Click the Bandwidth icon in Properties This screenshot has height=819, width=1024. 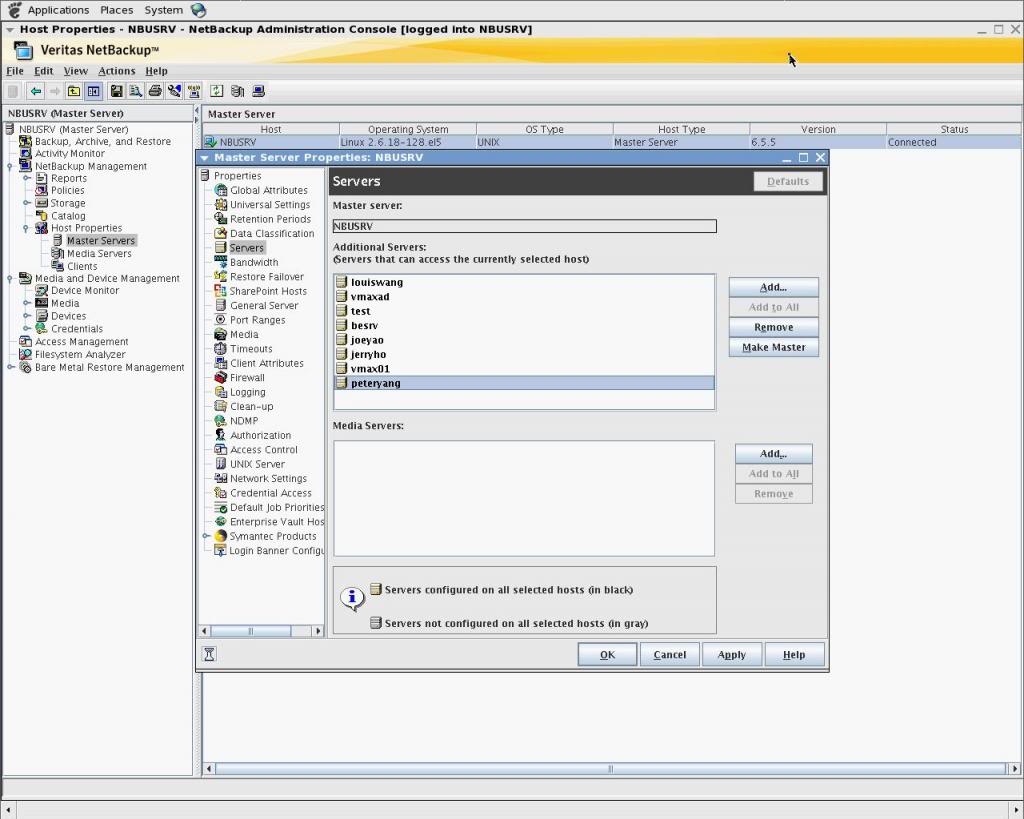coord(221,262)
